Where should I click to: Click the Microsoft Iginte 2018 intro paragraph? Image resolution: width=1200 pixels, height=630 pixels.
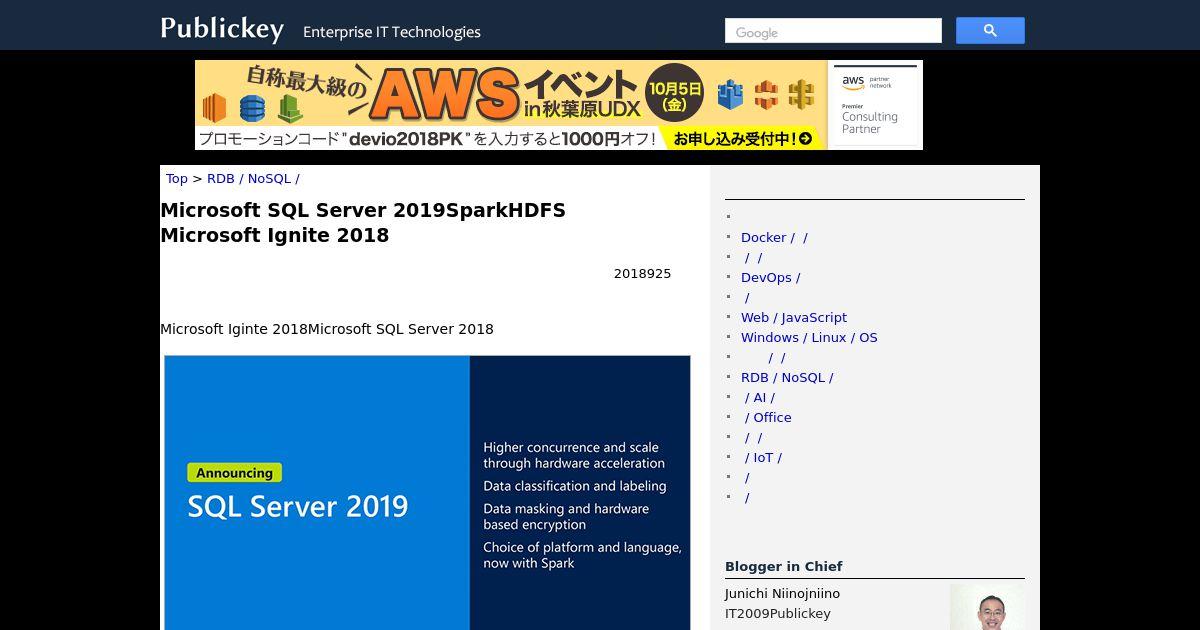pos(327,329)
